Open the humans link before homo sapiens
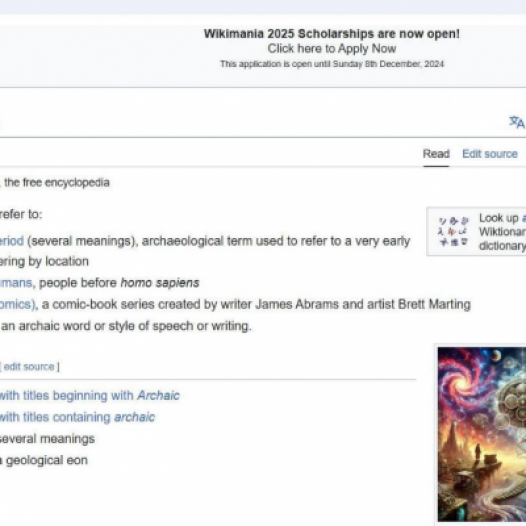The height and width of the screenshot is (526, 526). coord(16,283)
